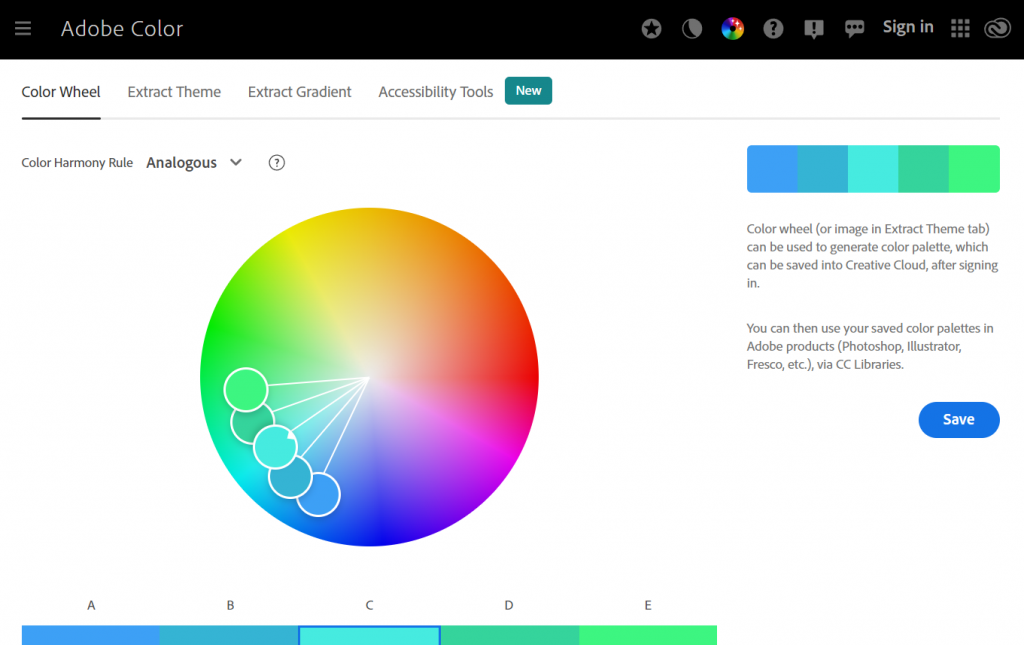The image size is (1024, 645).
Task: Select the Accessibility Tools tab
Action: 435,91
